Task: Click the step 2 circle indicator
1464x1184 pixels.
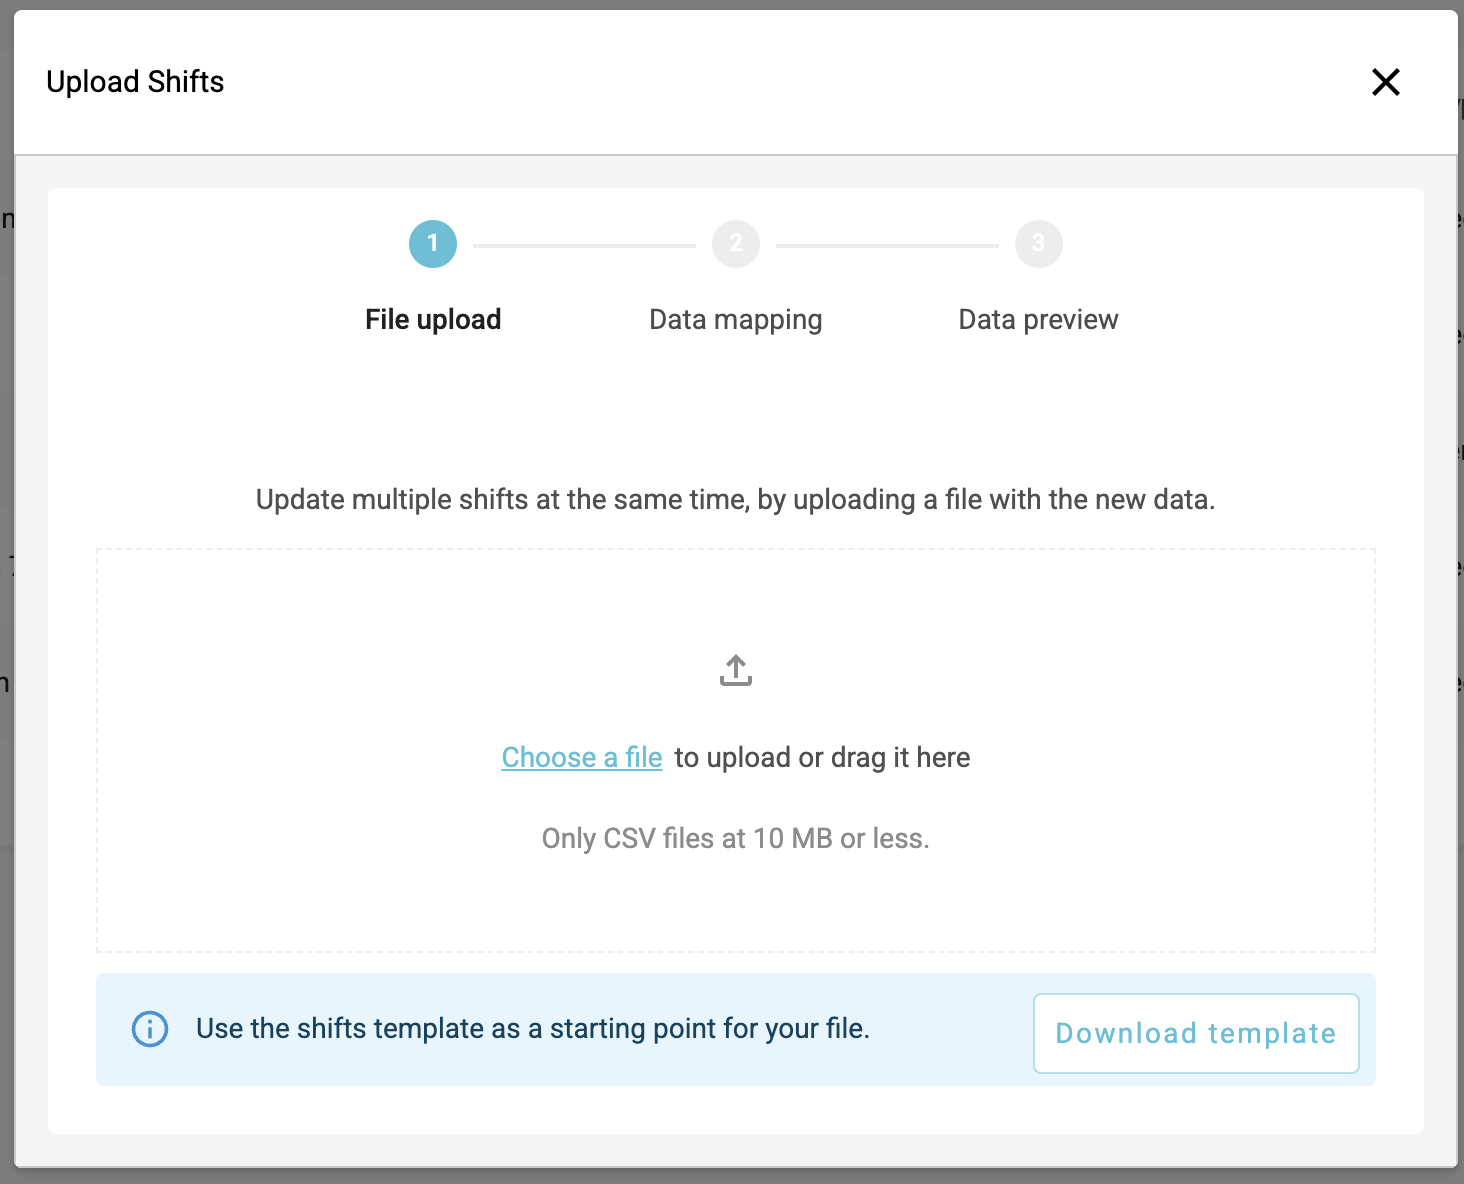Action: (x=736, y=244)
